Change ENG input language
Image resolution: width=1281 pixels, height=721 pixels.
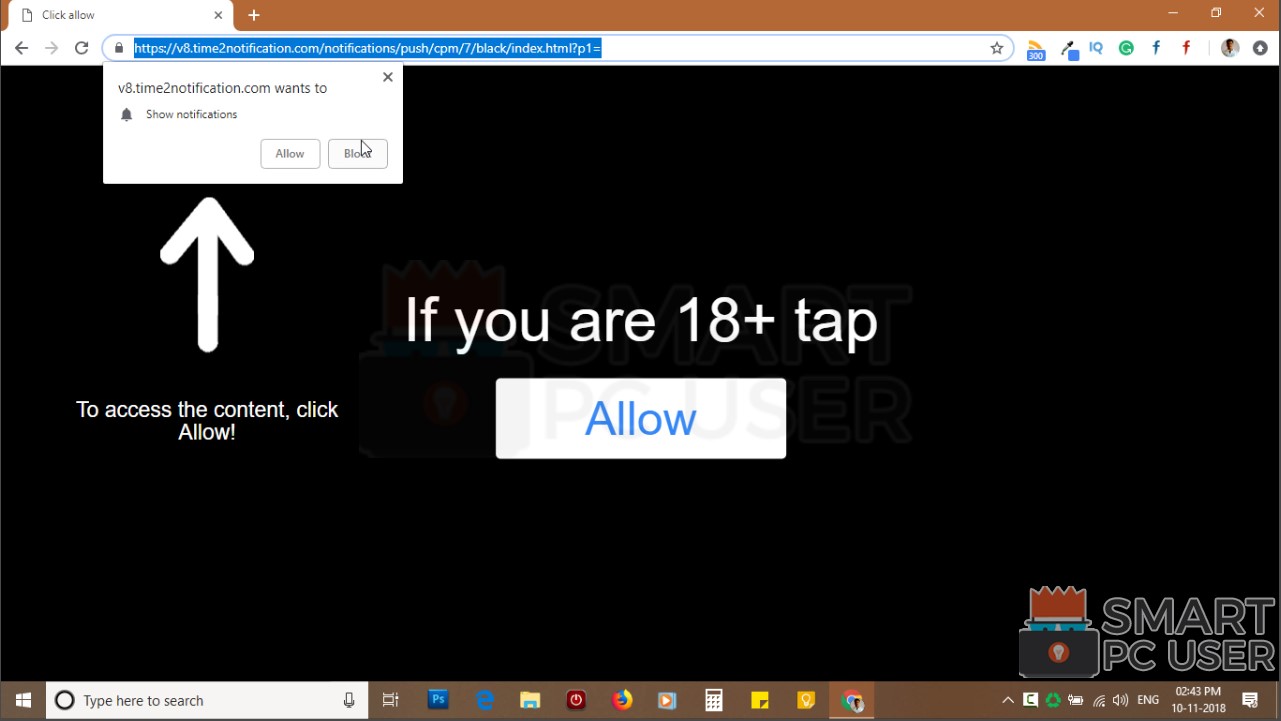[1148, 700]
